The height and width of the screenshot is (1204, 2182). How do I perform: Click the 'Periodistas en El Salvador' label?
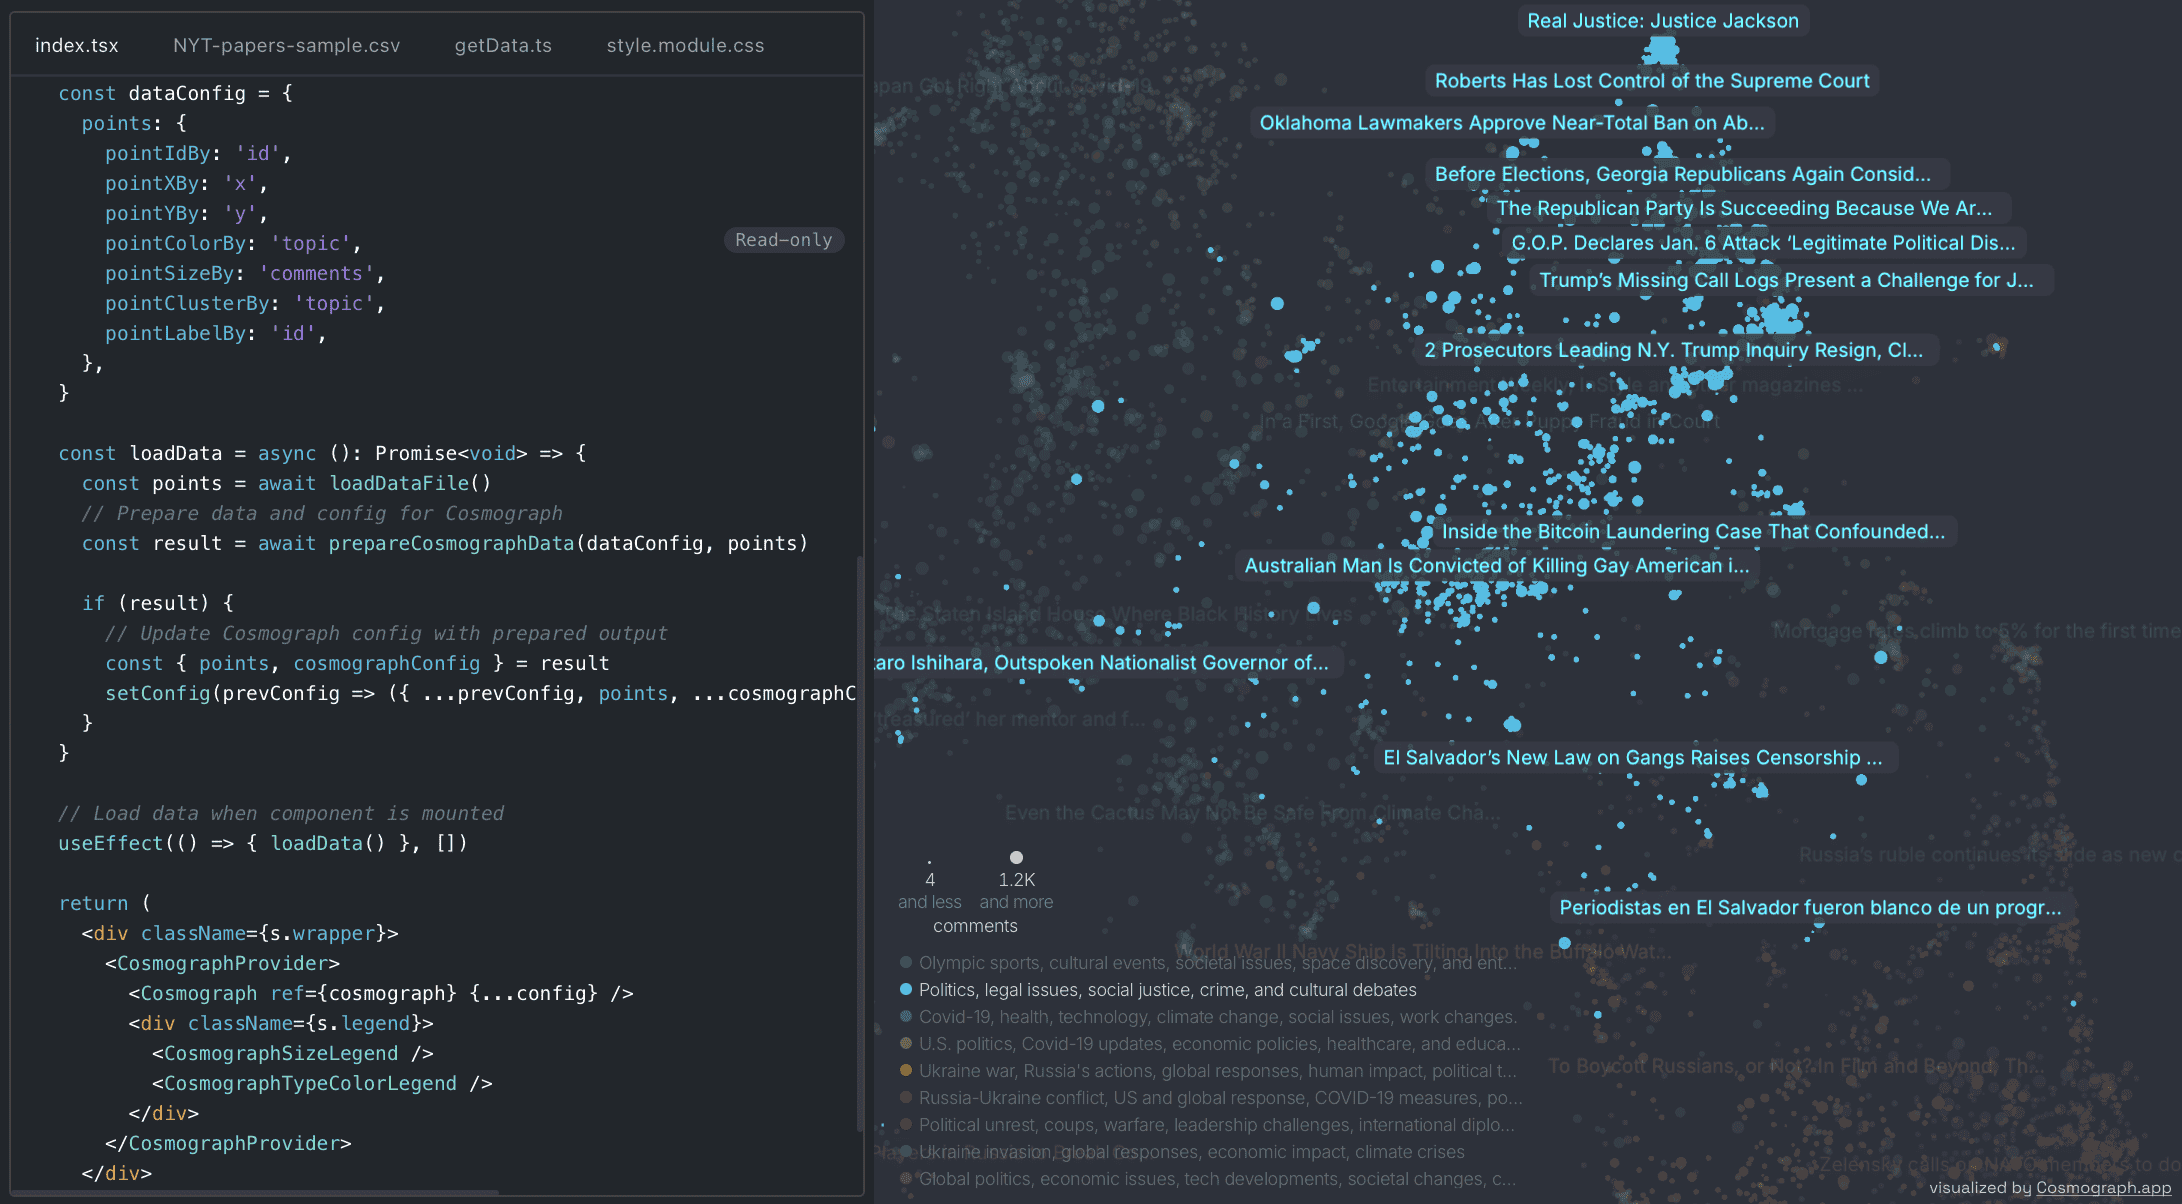click(x=1810, y=908)
